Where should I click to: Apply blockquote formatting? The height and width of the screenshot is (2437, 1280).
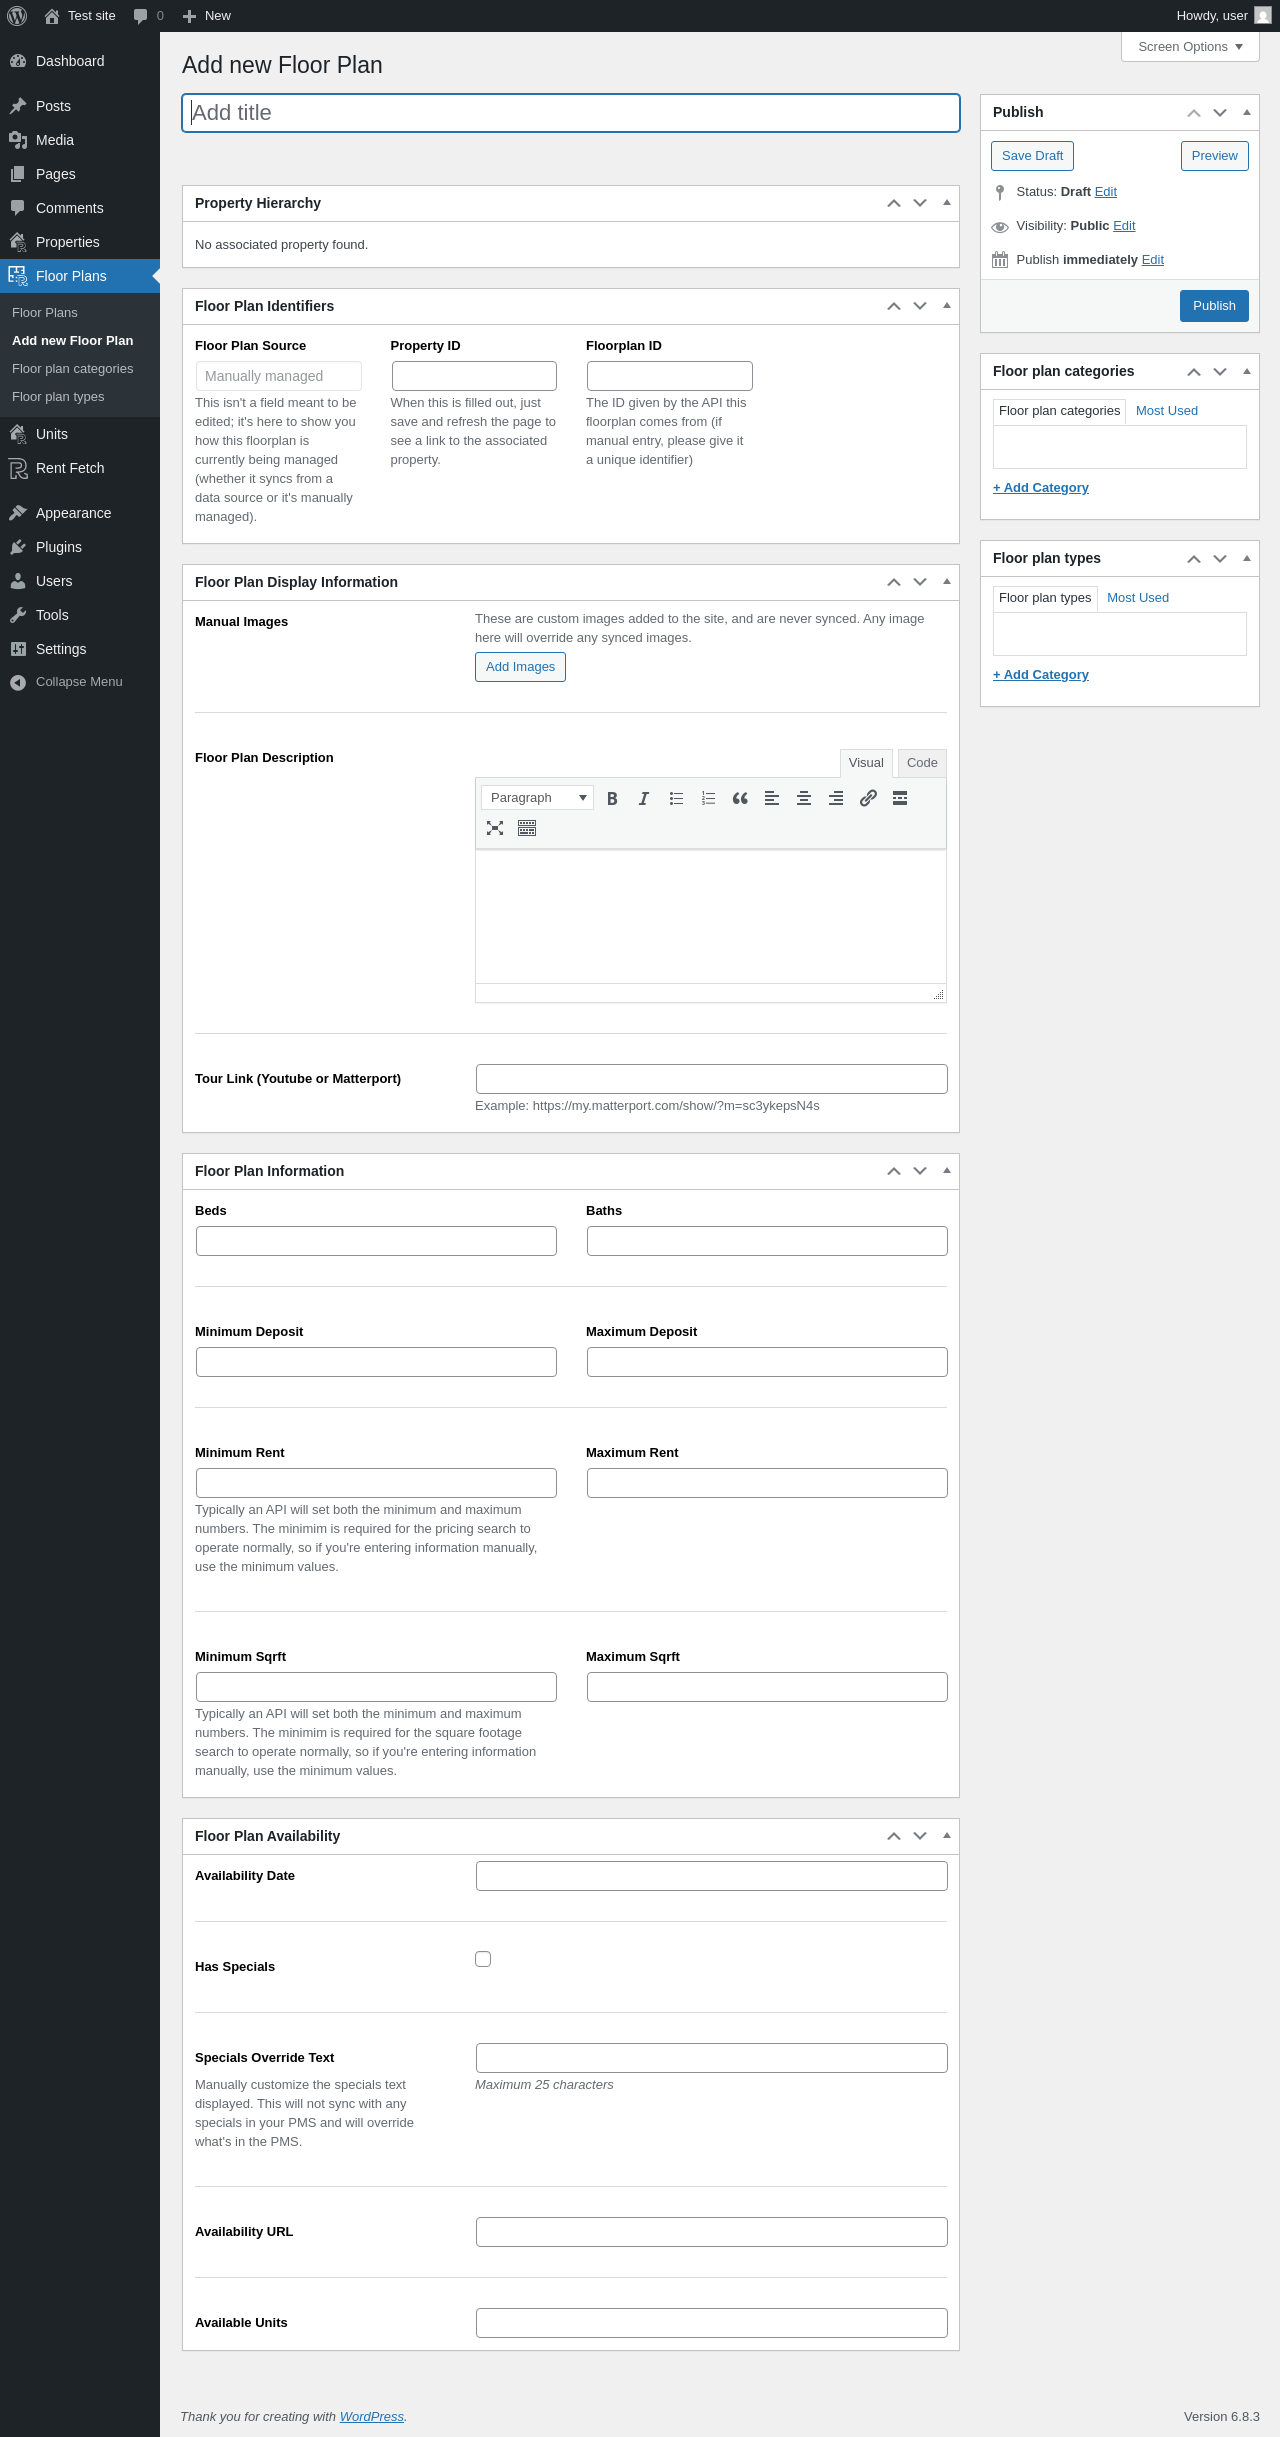coord(740,798)
